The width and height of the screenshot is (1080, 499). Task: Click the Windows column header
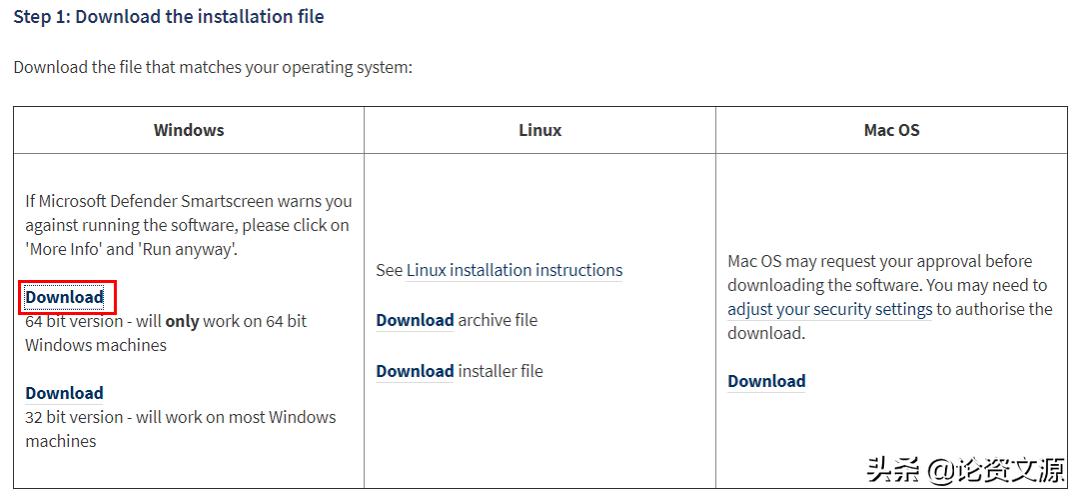coord(189,130)
